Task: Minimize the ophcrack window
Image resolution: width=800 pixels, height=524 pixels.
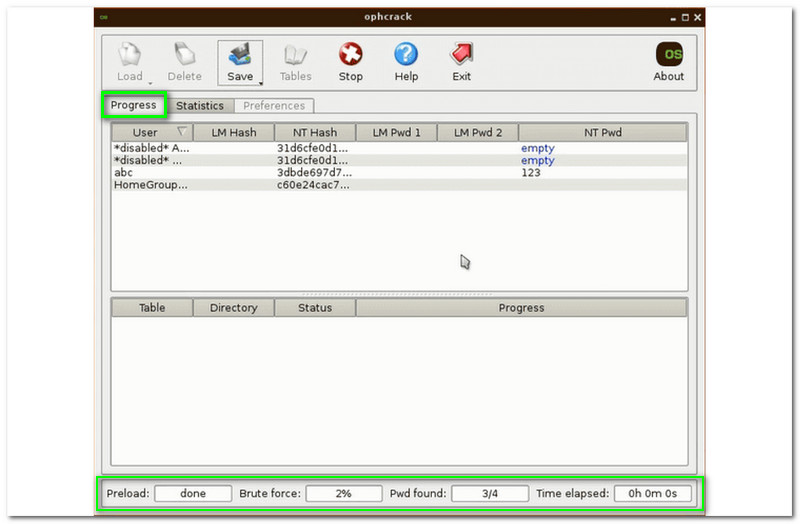Action: click(x=673, y=18)
